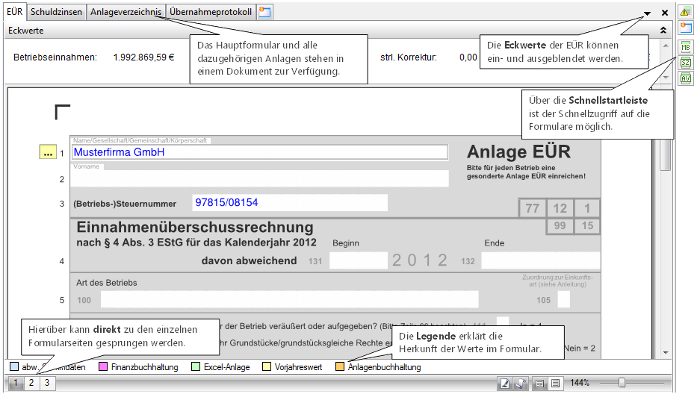
Task: Click the new-tab icon after Übernahmeprotokoll
Action: [x=265, y=12]
